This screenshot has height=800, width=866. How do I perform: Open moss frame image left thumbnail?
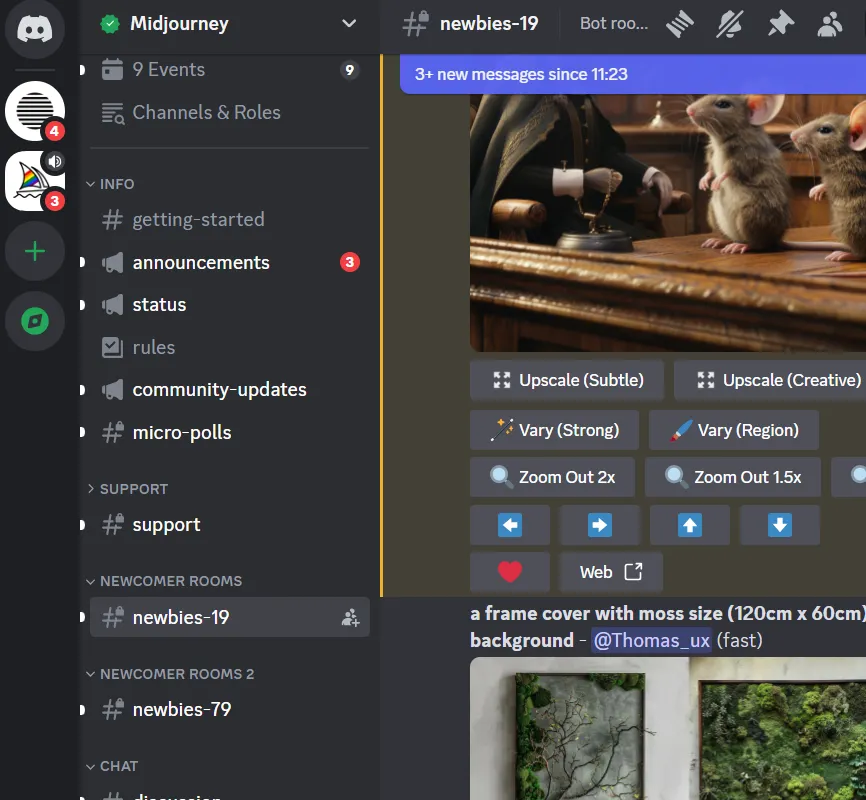coord(579,729)
